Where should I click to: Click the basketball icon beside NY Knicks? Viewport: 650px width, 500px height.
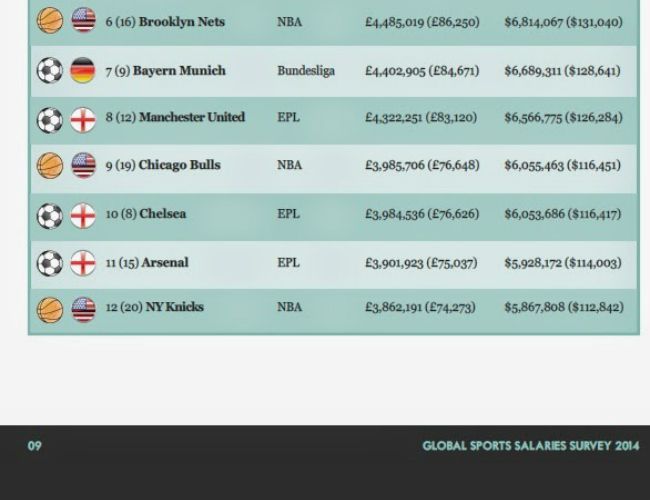click(50, 309)
